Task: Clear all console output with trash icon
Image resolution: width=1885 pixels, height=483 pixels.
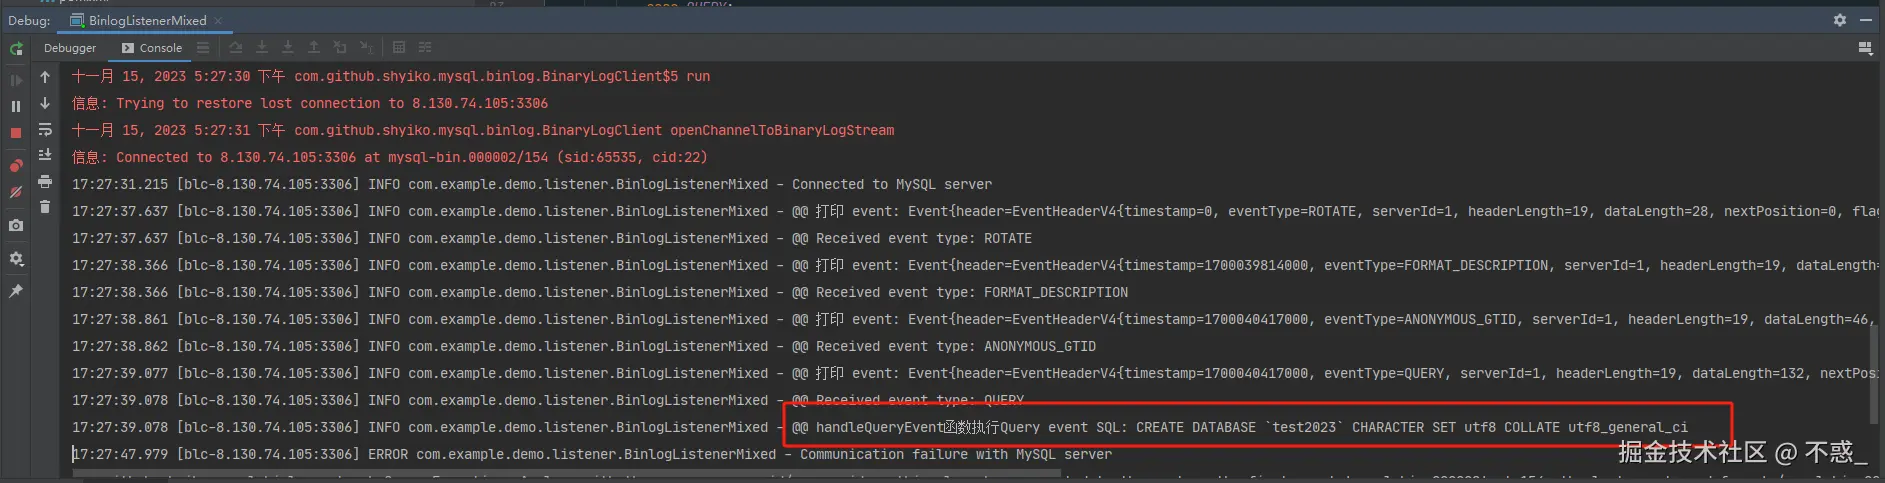Action: [x=45, y=207]
